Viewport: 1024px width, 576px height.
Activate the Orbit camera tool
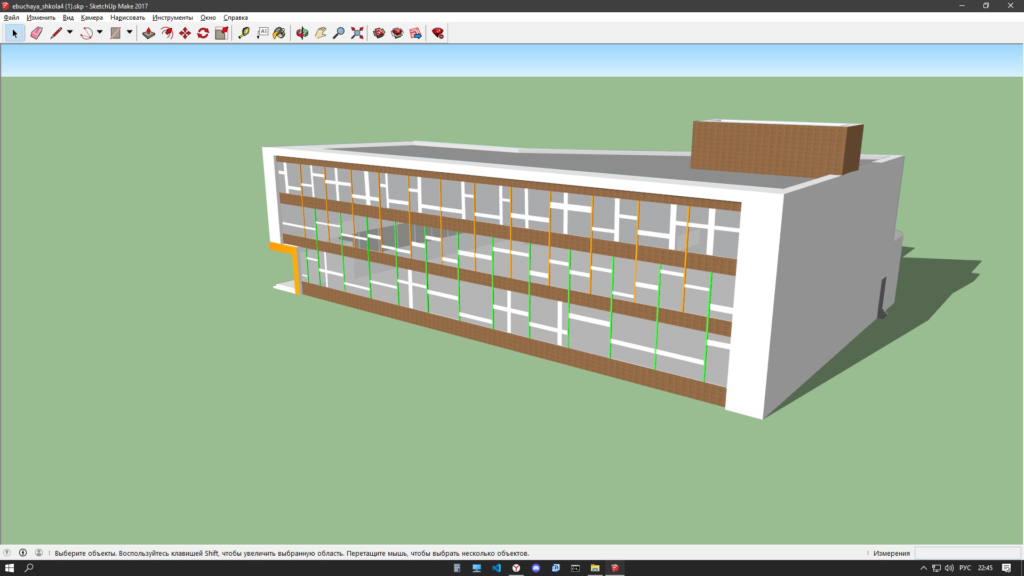click(302, 33)
